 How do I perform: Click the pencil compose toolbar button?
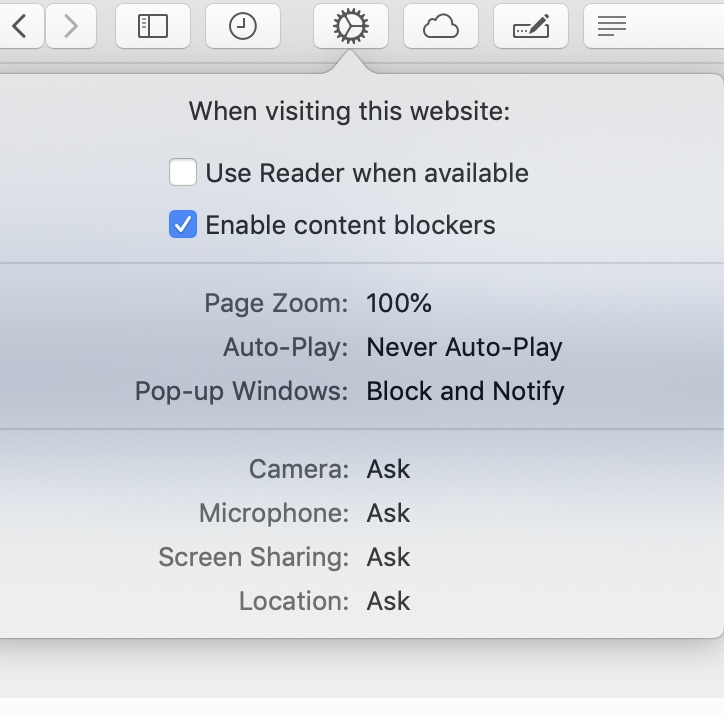tap(530, 26)
